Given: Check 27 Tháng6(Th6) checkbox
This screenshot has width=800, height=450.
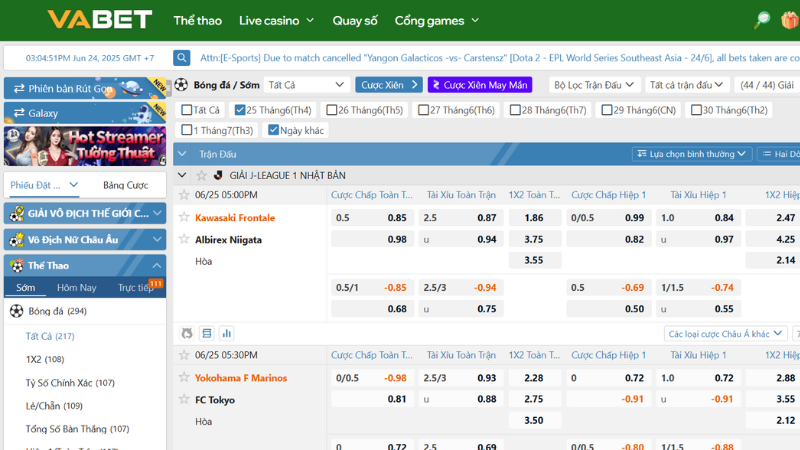Looking at the screenshot, I should click(423, 110).
